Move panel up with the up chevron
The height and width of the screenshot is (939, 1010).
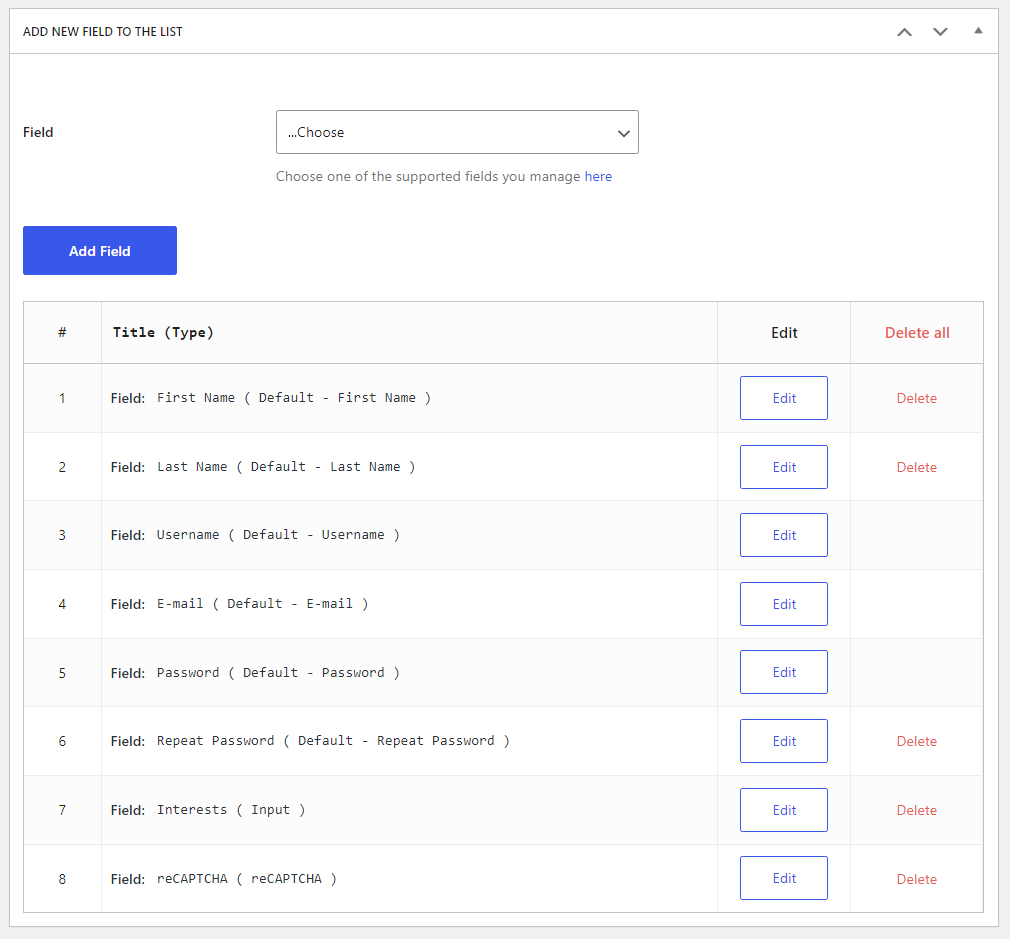(904, 32)
